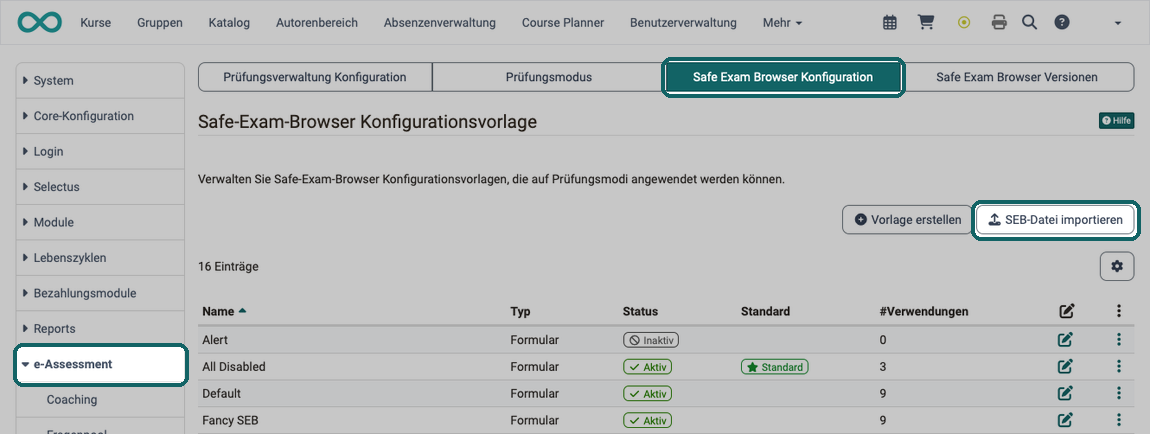
Task: Click Aktiv badge in Fancy SEB row
Action: (648, 421)
